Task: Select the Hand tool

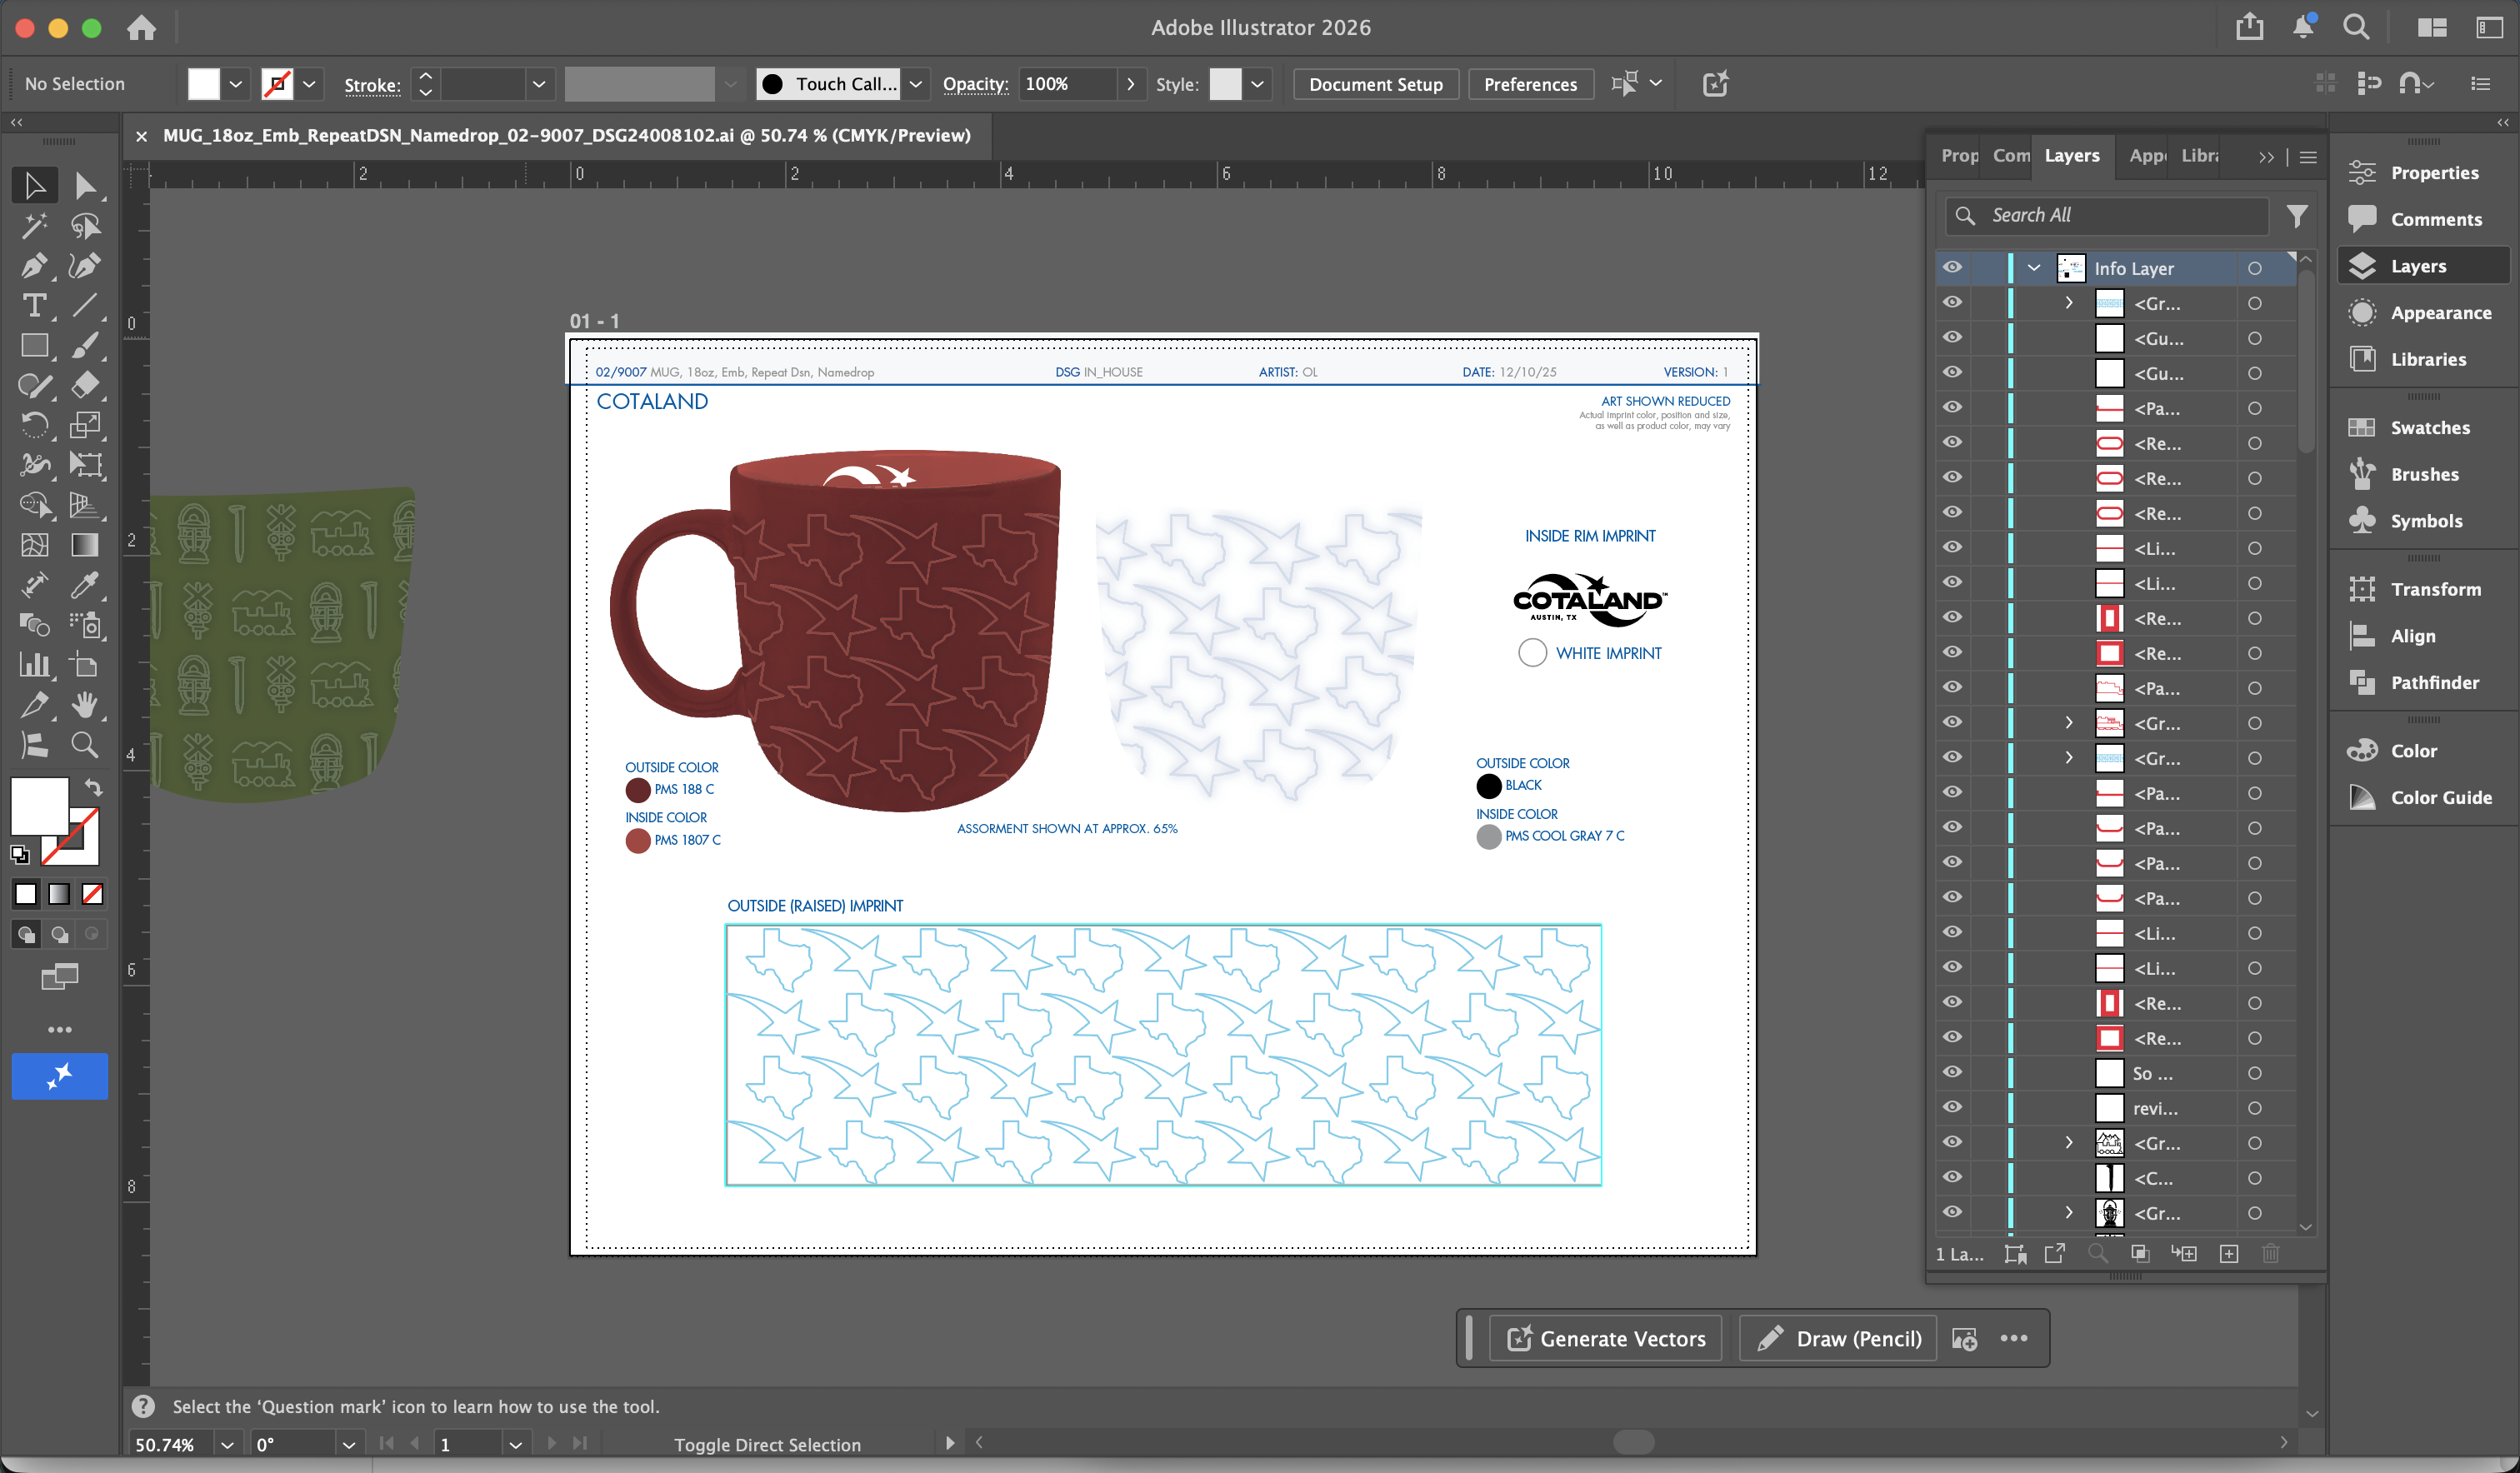Action: tap(85, 705)
